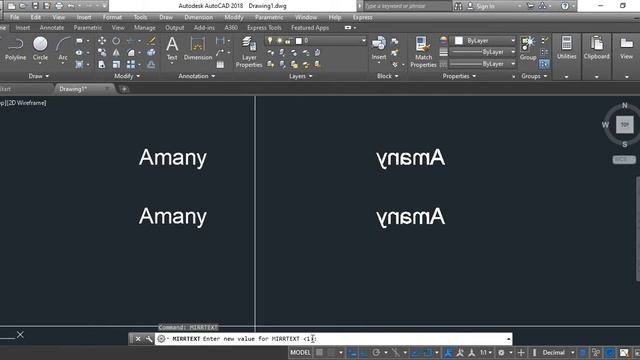This screenshot has width=640, height=360.
Task: Click the Copy tool in Modify panel
Action: pyautogui.click(x=102, y=53)
